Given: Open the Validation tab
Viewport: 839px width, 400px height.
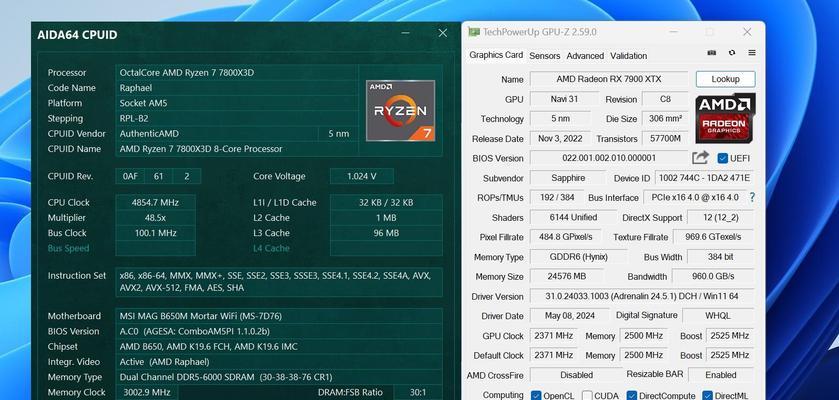Looking at the screenshot, I should pos(628,56).
